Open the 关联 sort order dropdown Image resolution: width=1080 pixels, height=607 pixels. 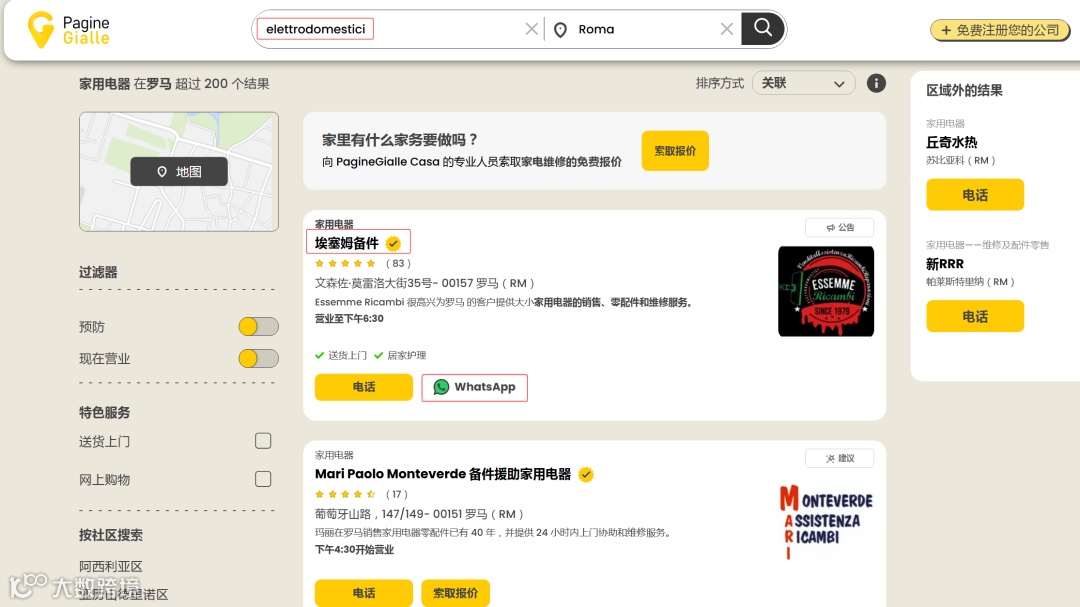point(803,83)
